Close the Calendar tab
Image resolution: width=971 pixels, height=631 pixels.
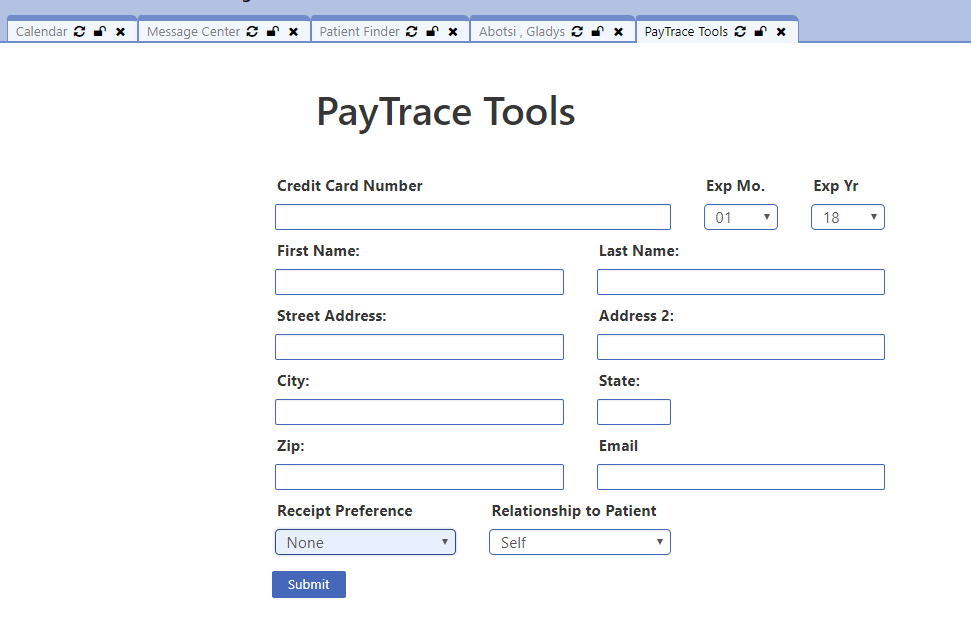tap(121, 32)
